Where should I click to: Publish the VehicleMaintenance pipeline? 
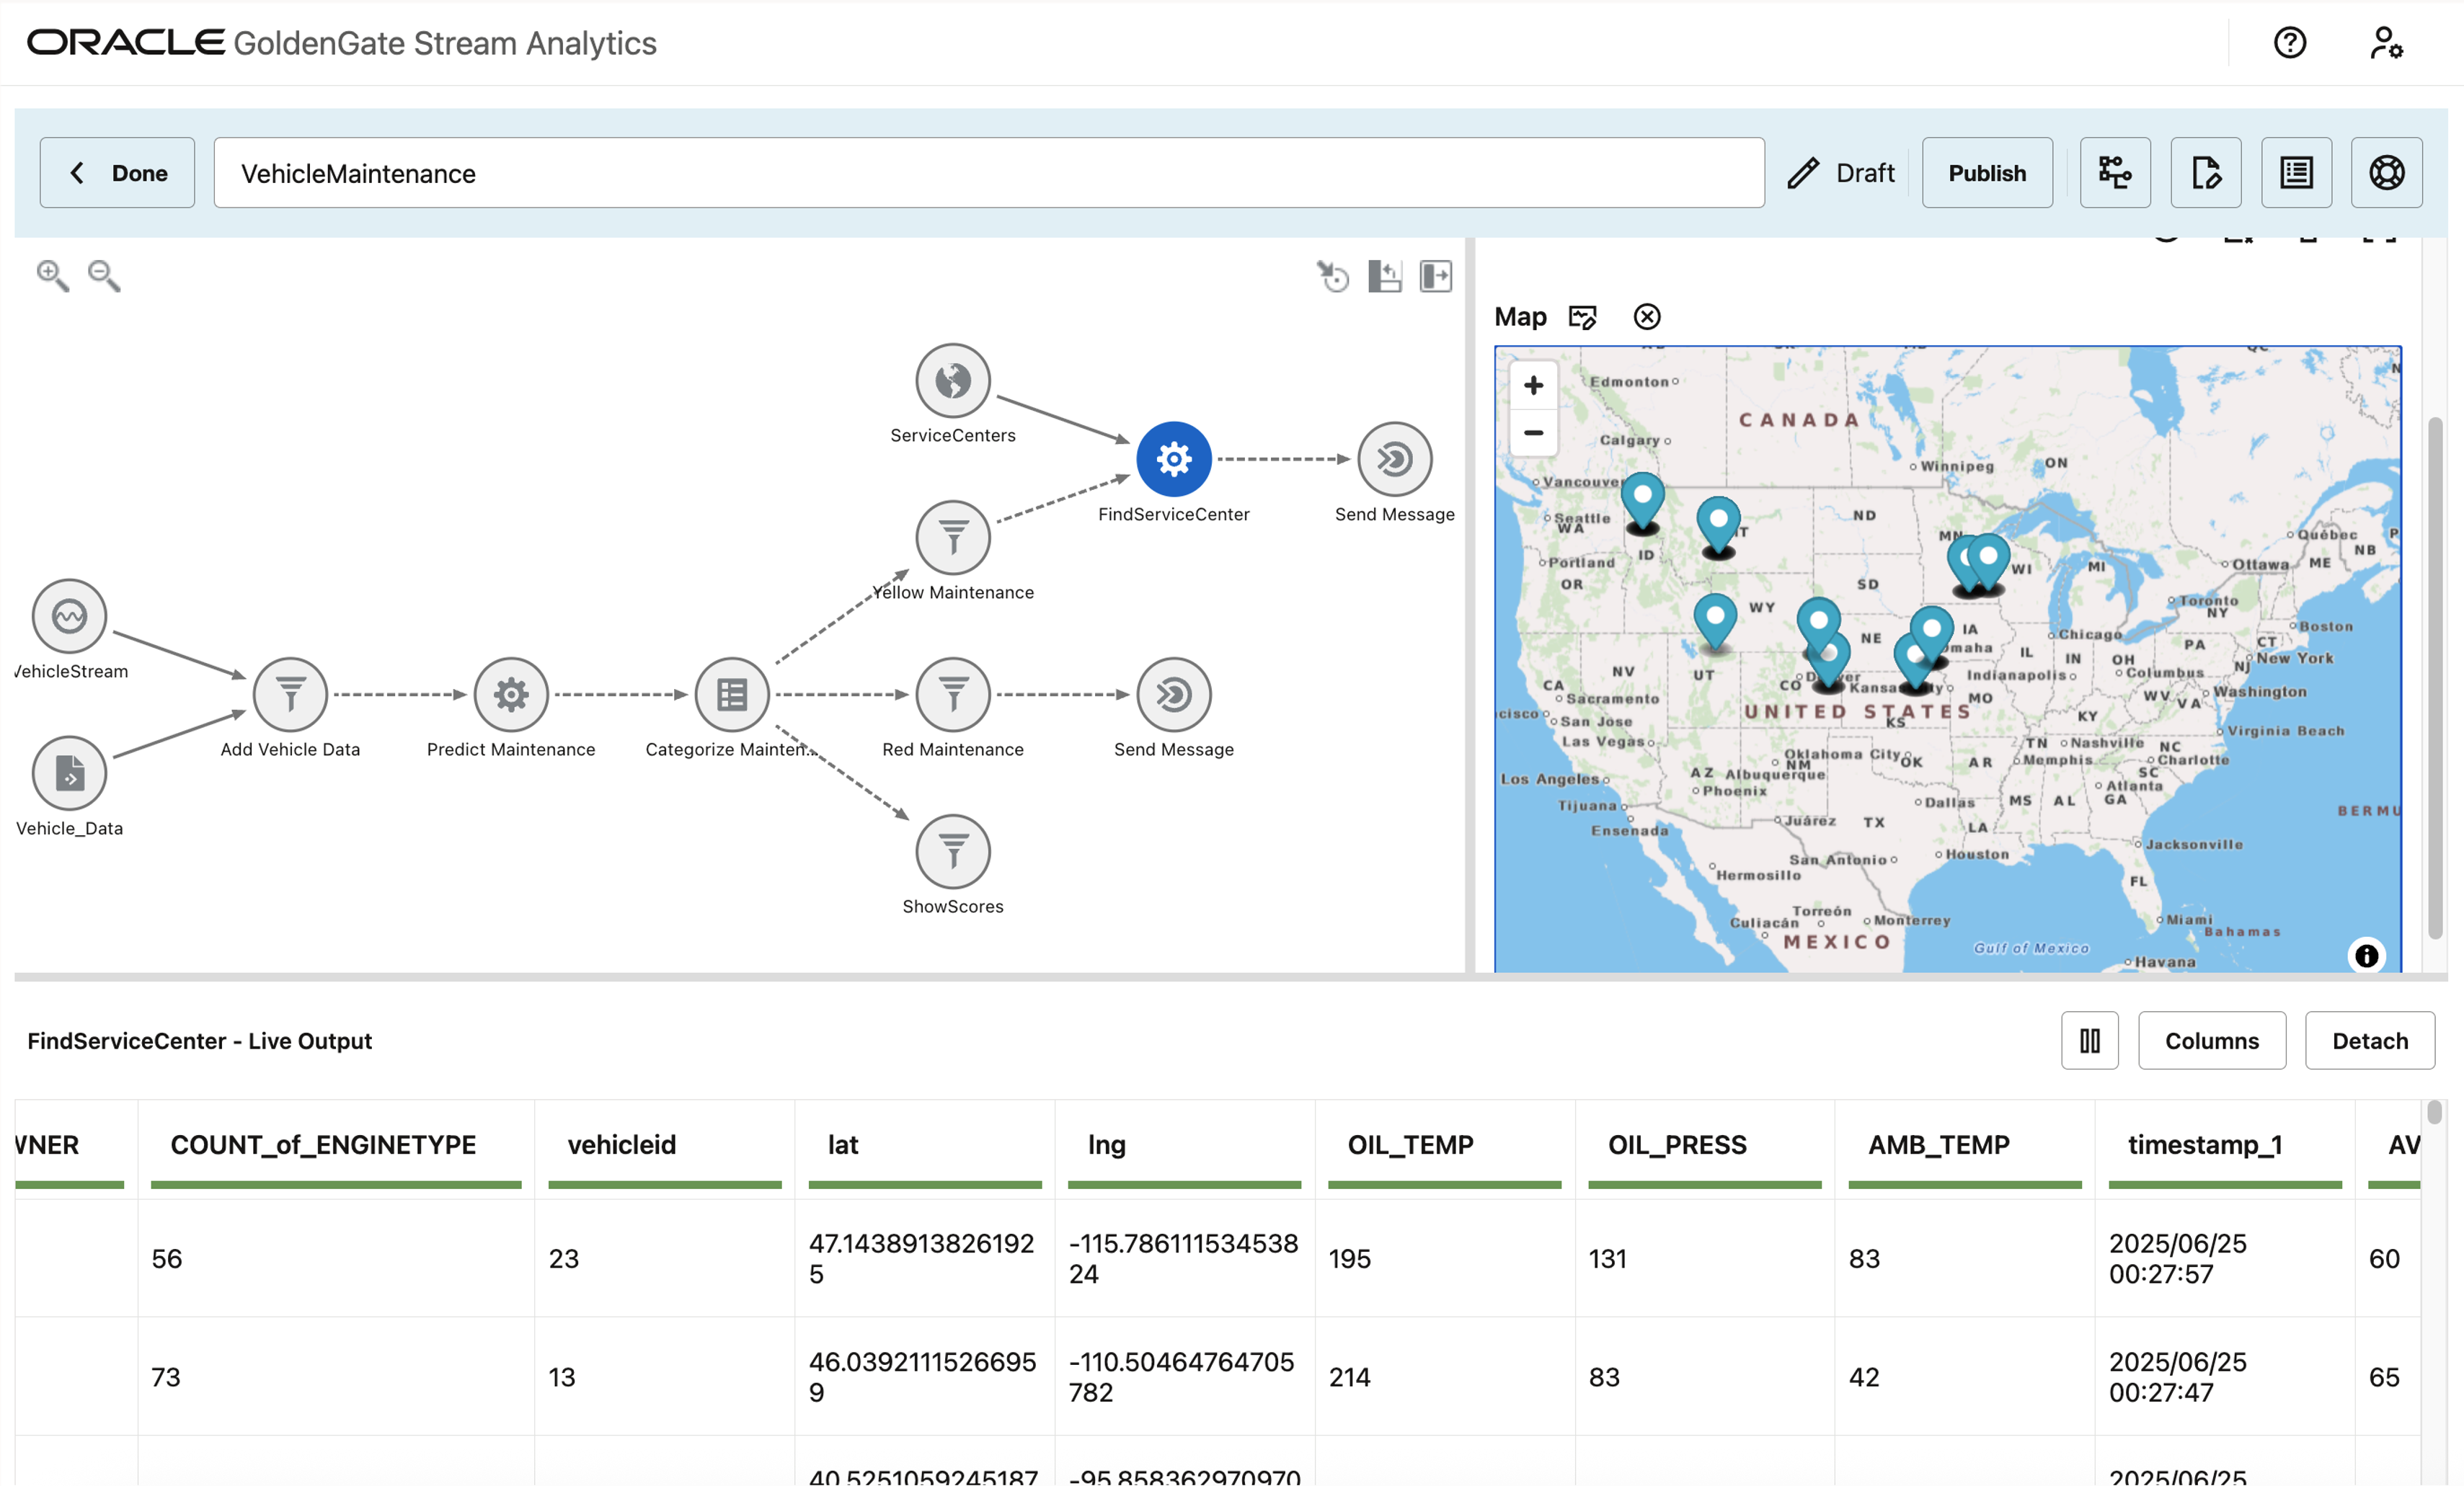(1986, 172)
